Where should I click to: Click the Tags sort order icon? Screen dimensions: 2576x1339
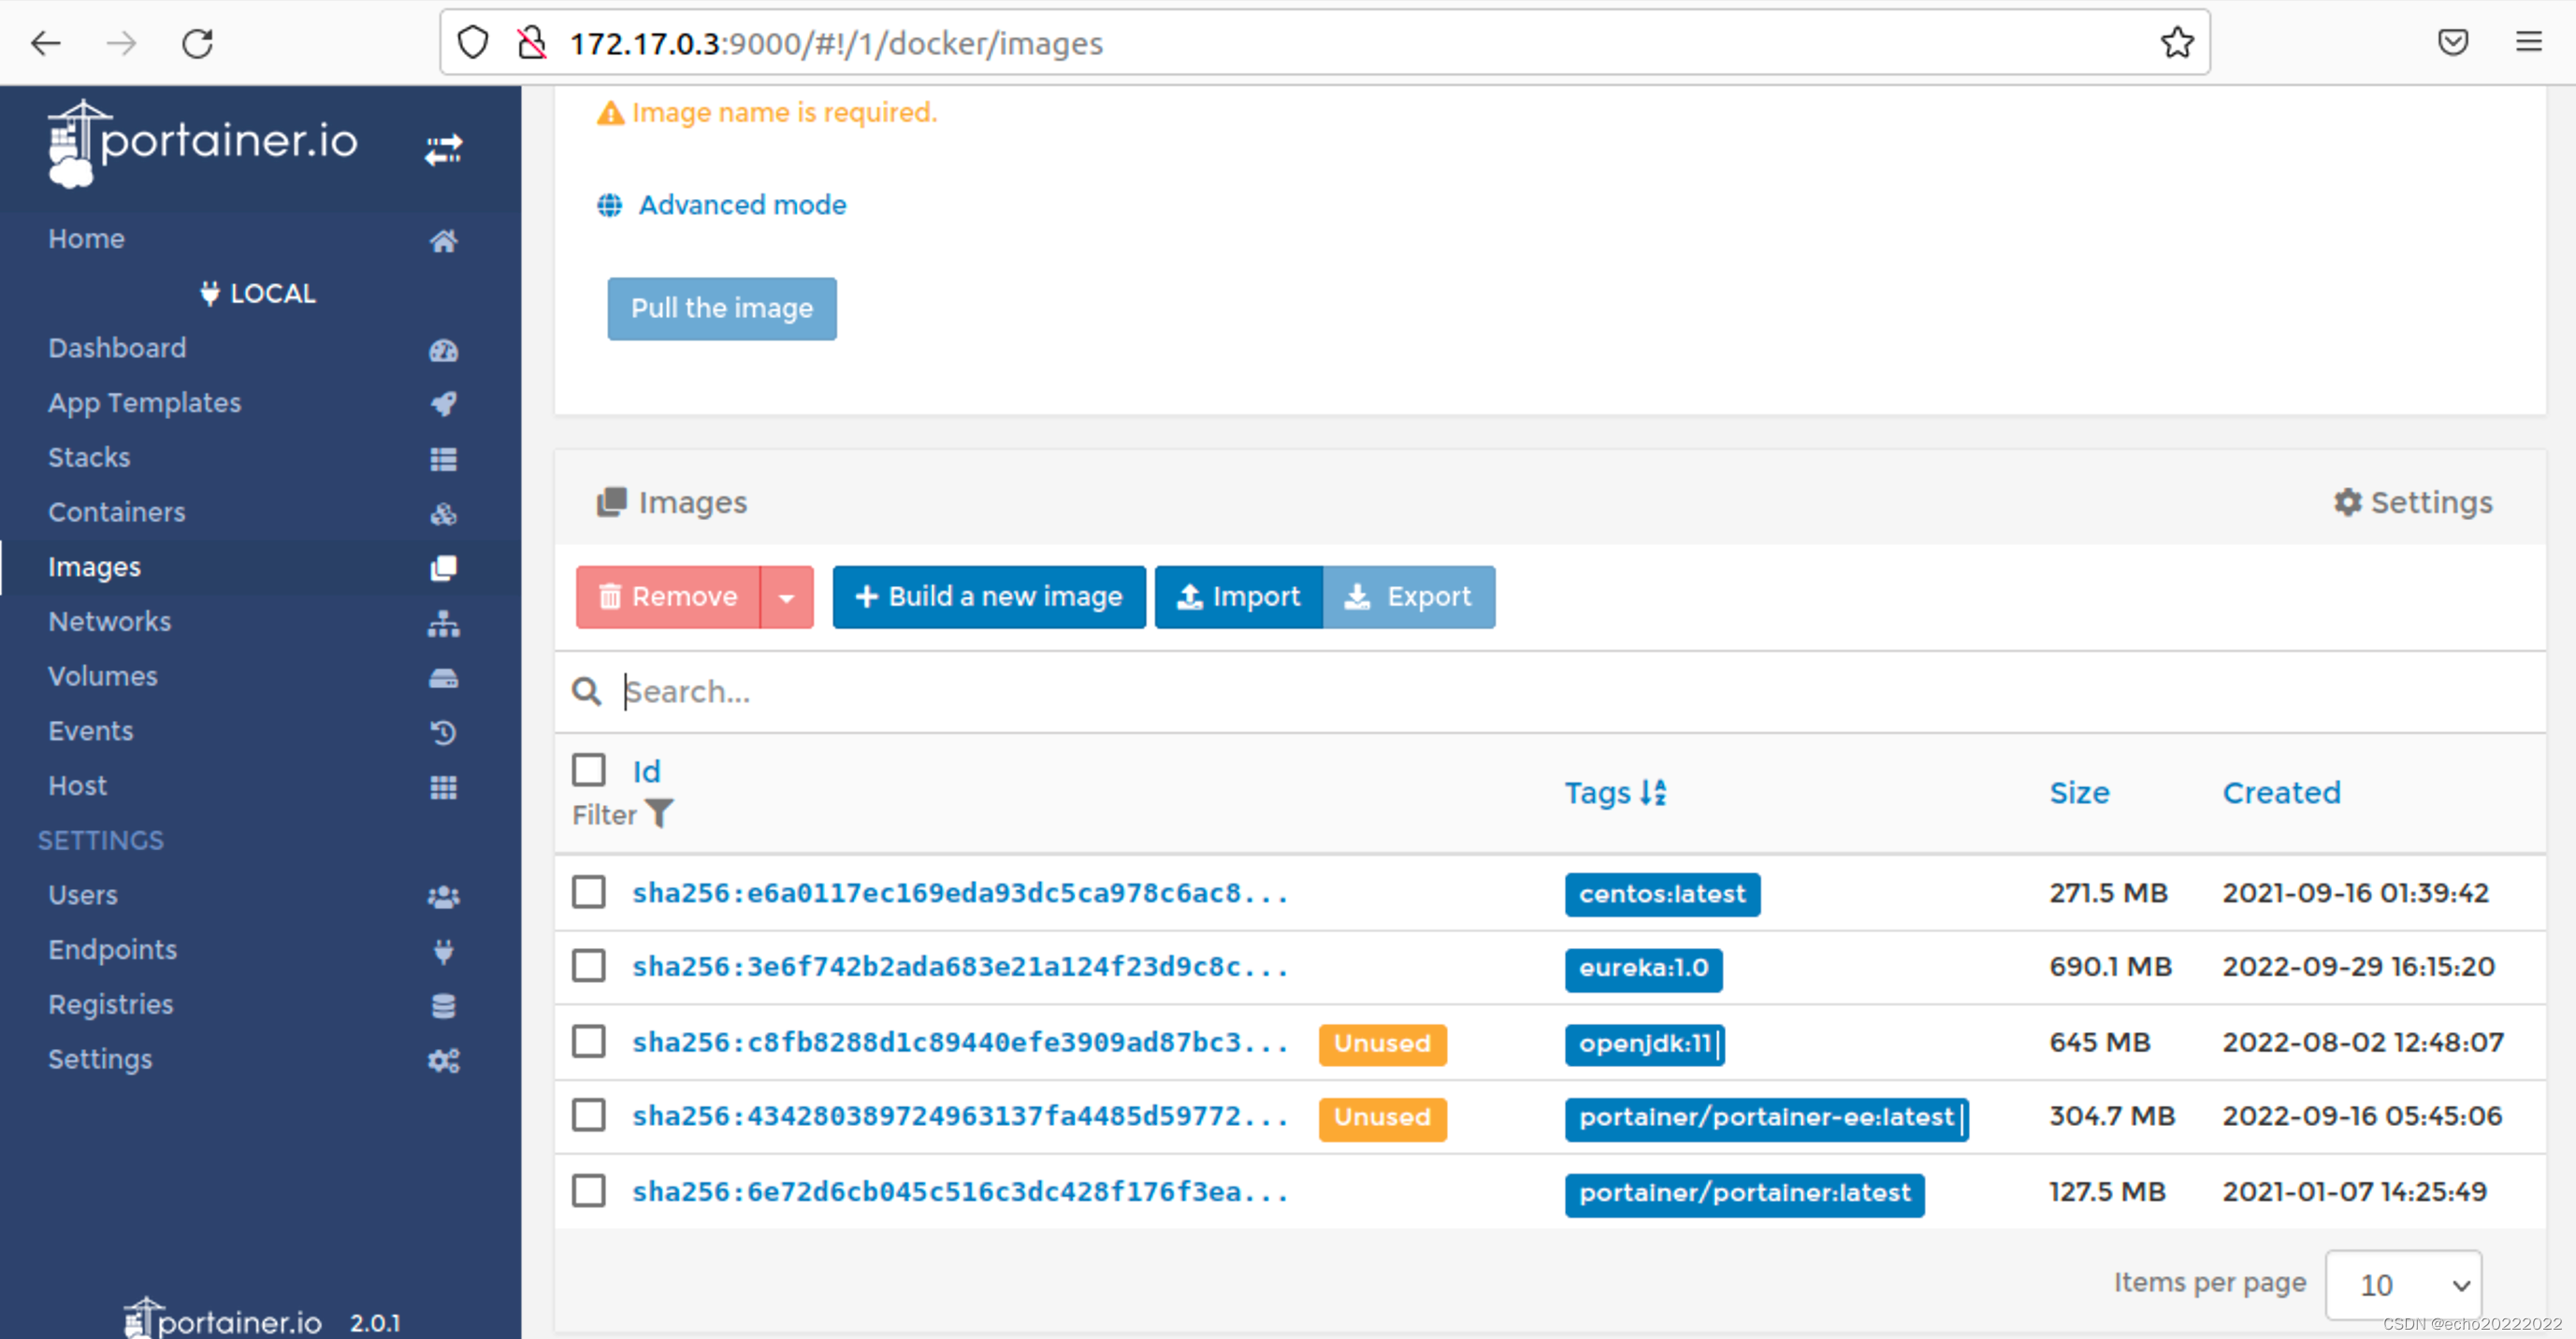pyautogui.click(x=1653, y=792)
